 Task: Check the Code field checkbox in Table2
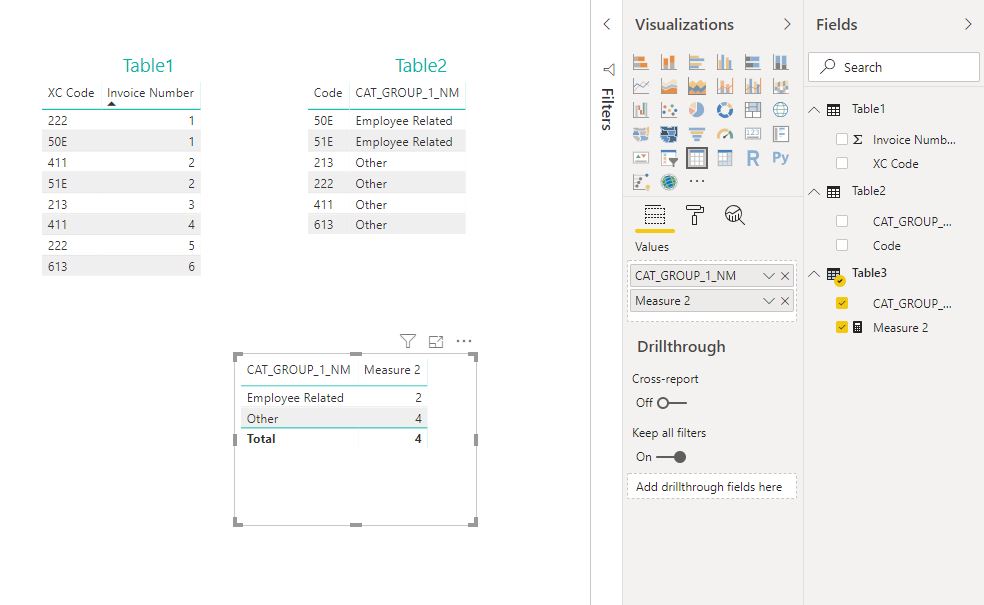click(842, 245)
